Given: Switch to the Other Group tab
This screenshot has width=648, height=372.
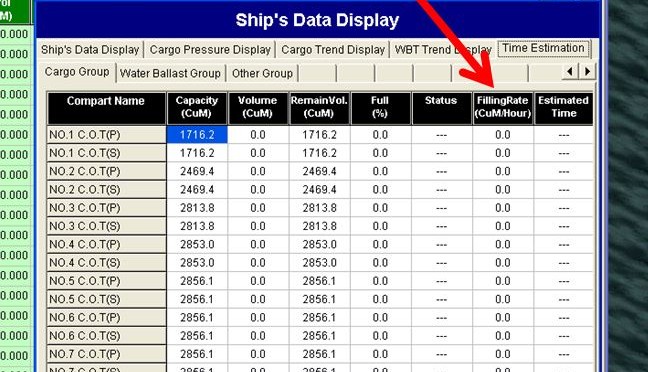Looking at the screenshot, I should tap(262, 73).
